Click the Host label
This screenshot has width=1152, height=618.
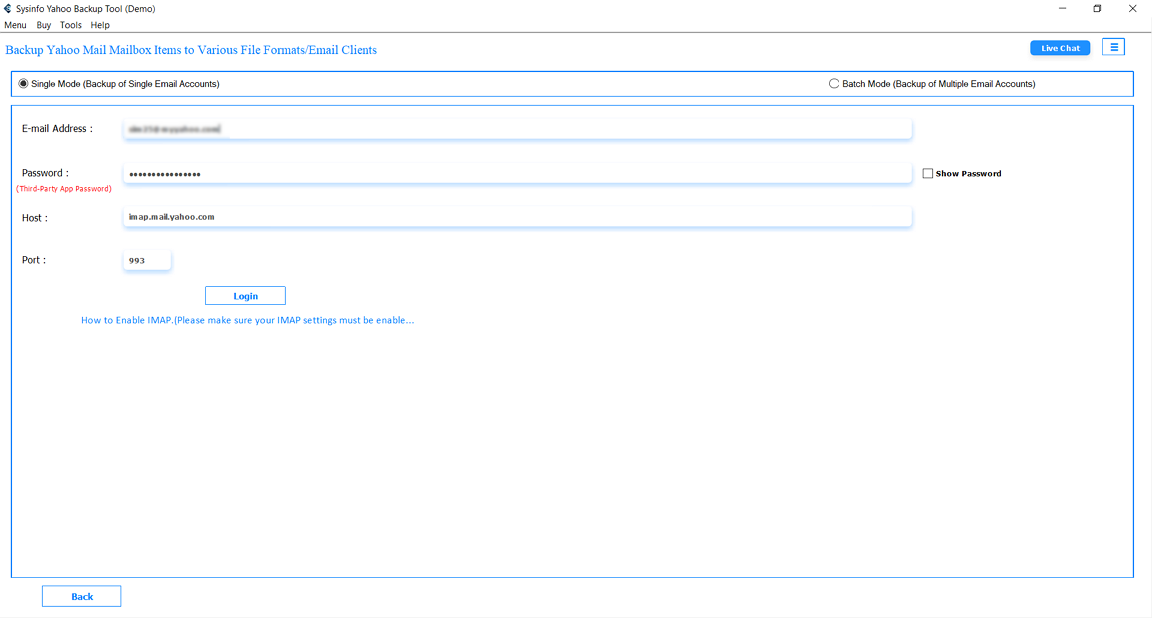(35, 218)
